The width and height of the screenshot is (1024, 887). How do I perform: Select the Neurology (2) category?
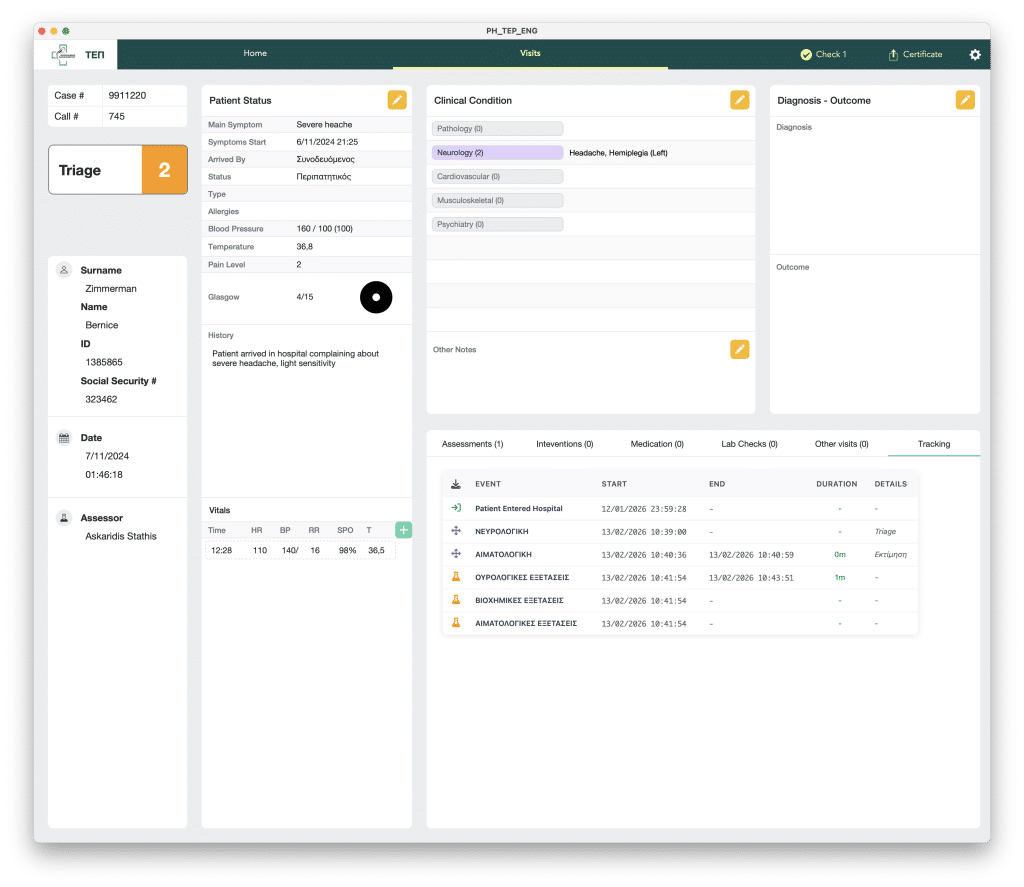click(x=497, y=153)
